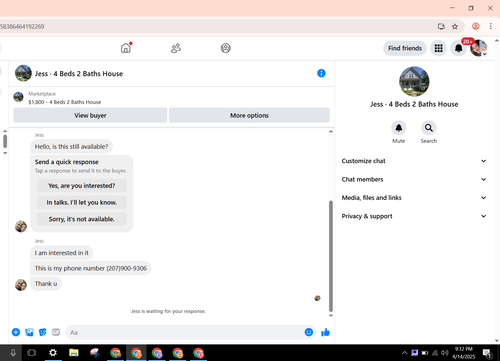Expand the Chat members section
This screenshot has height=361, width=500.
coord(414,179)
